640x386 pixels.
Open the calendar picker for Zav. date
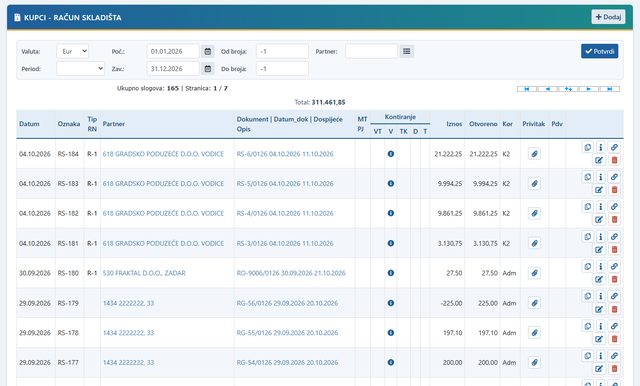208,69
